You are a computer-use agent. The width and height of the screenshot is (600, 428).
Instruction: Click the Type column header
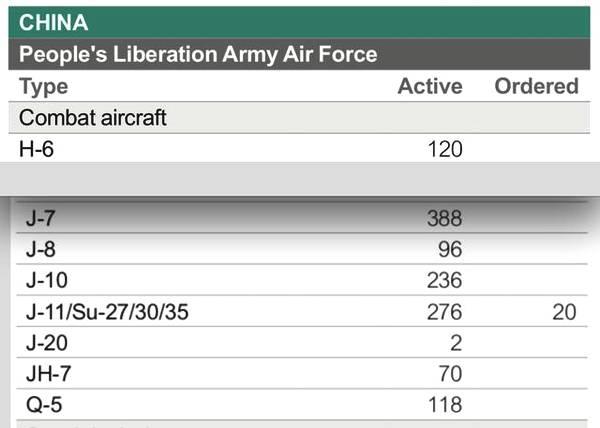coord(43,86)
